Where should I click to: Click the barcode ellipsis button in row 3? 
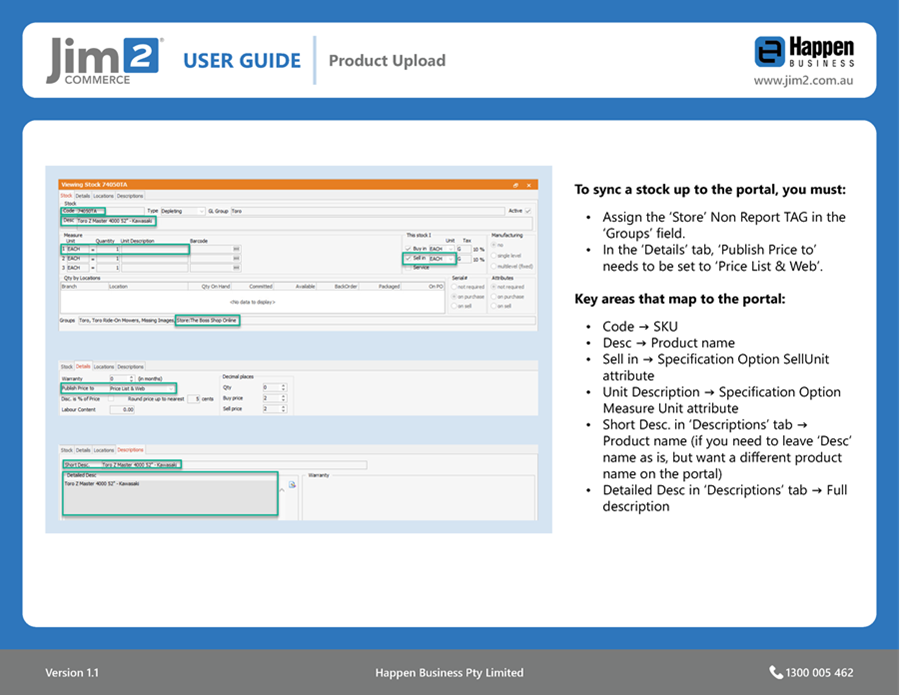(236, 268)
